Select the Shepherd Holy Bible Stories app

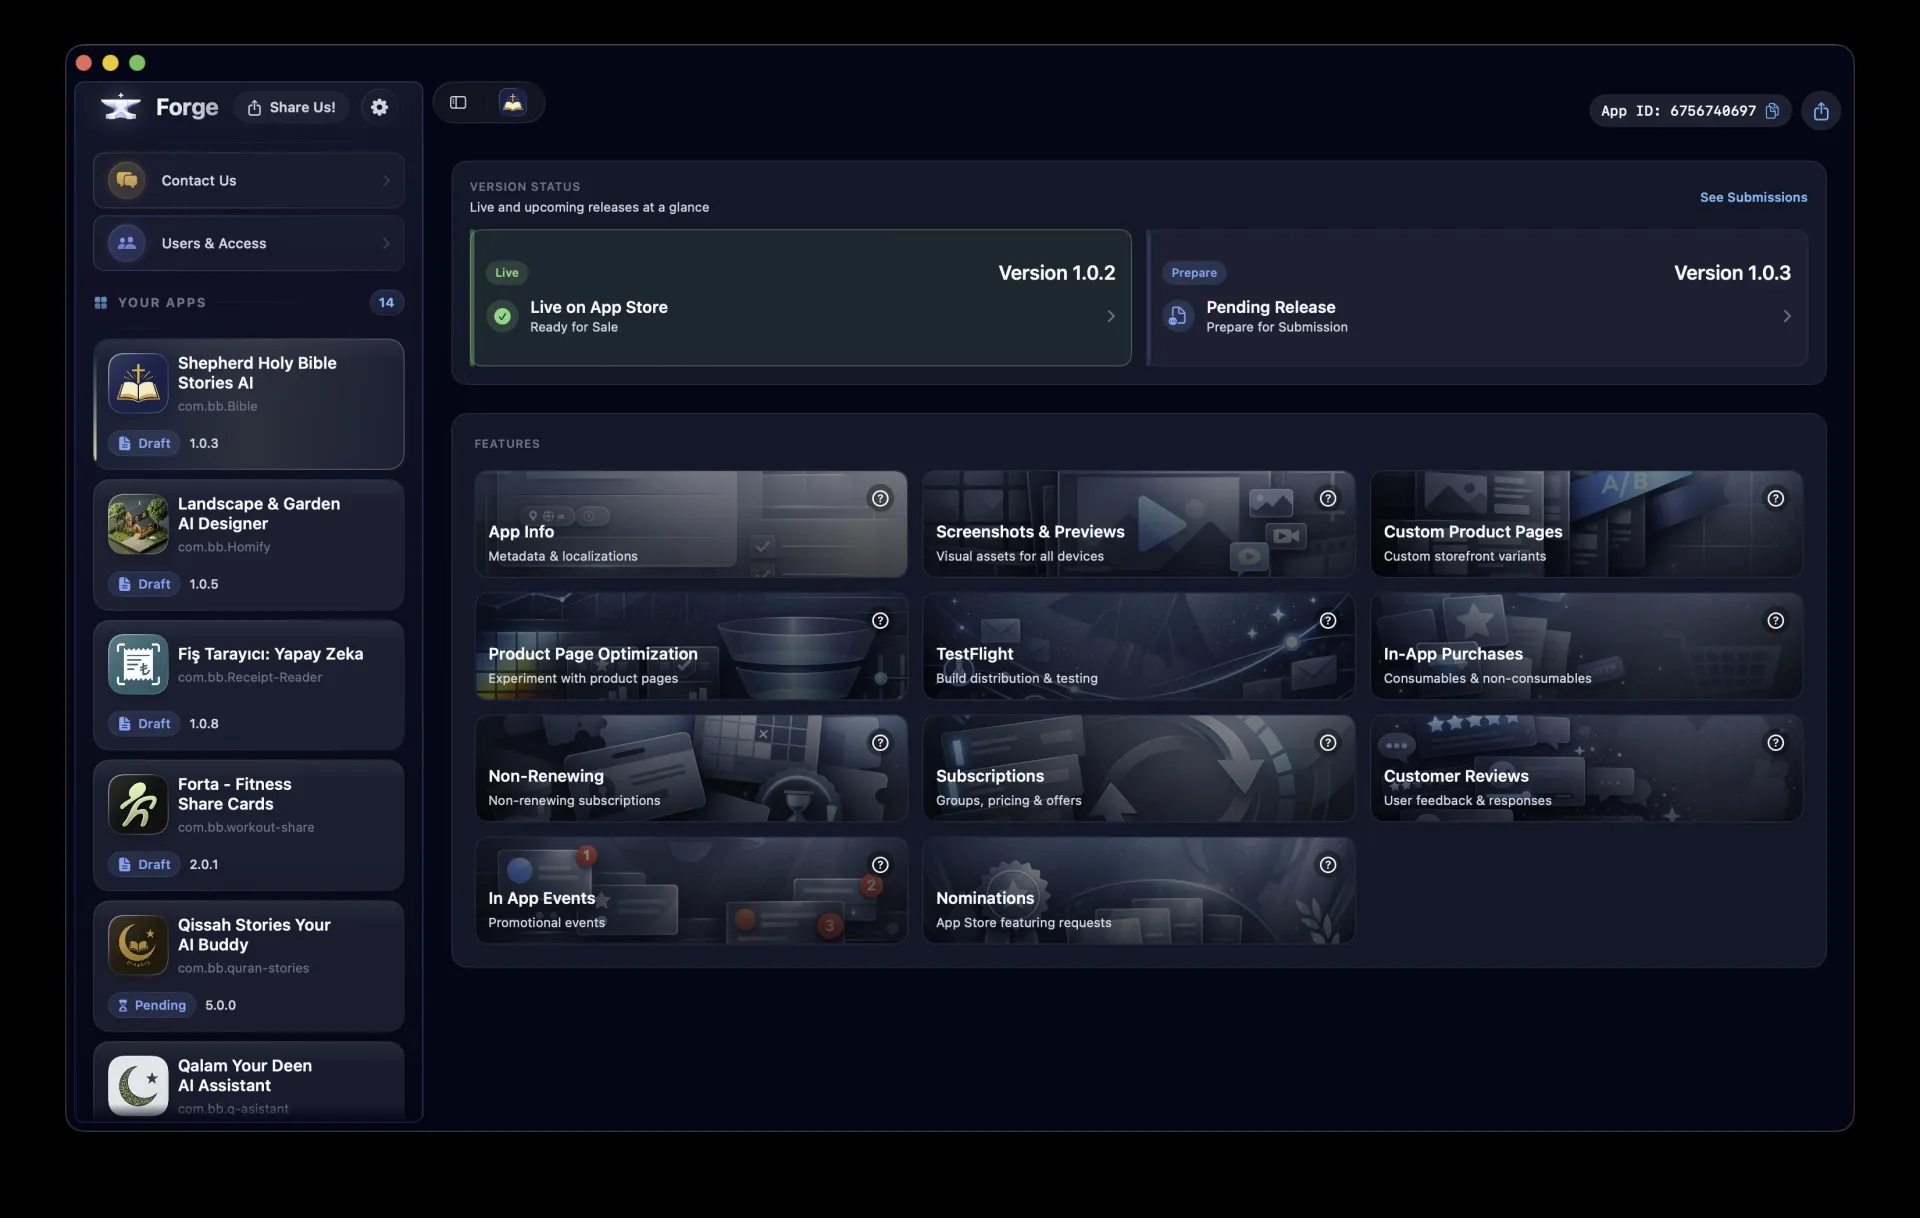pos(248,404)
